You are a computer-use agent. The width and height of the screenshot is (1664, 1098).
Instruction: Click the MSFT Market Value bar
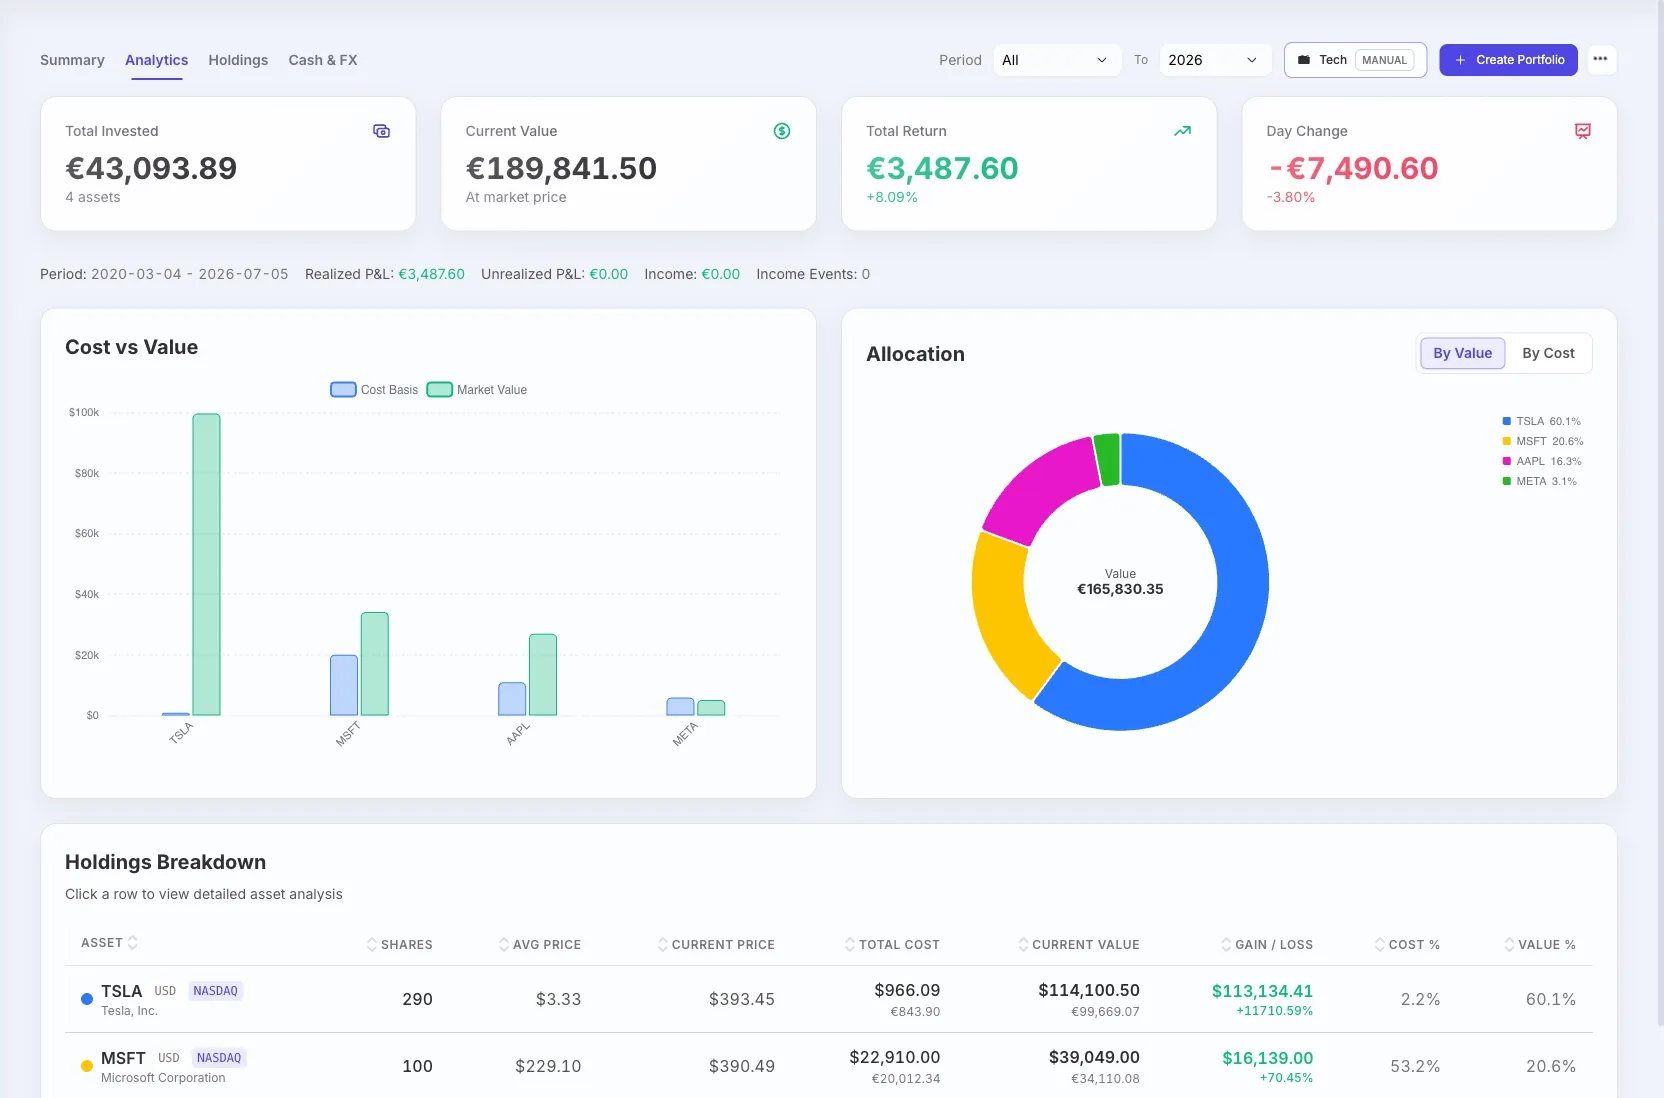click(x=375, y=664)
